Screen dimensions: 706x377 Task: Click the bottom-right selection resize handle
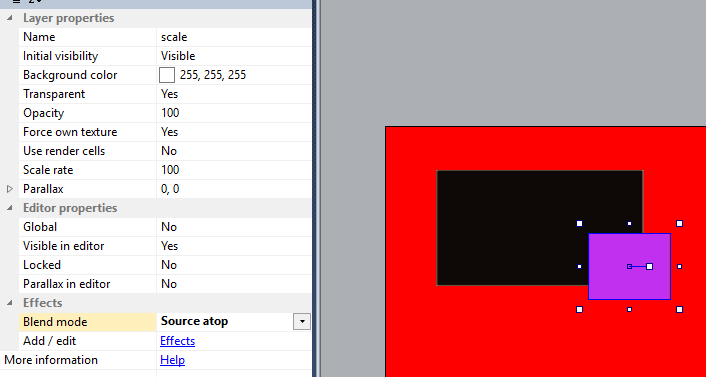click(679, 309)
